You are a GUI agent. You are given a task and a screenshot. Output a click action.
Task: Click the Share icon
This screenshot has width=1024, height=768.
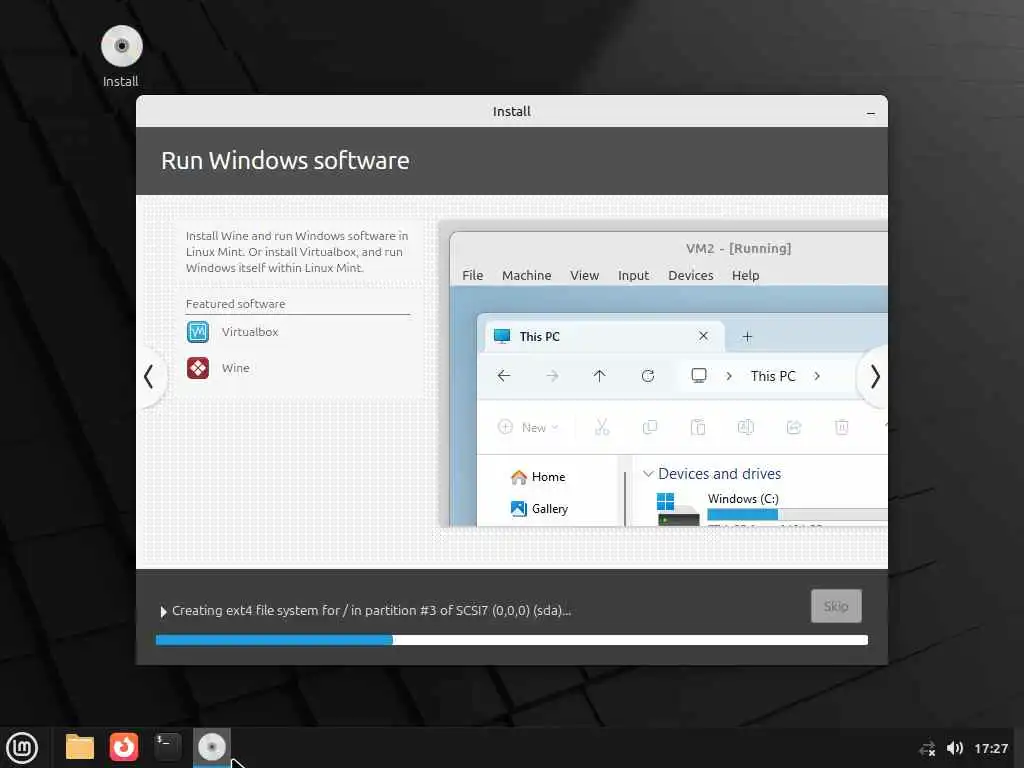pyautogui.click(x=793, y=427)
